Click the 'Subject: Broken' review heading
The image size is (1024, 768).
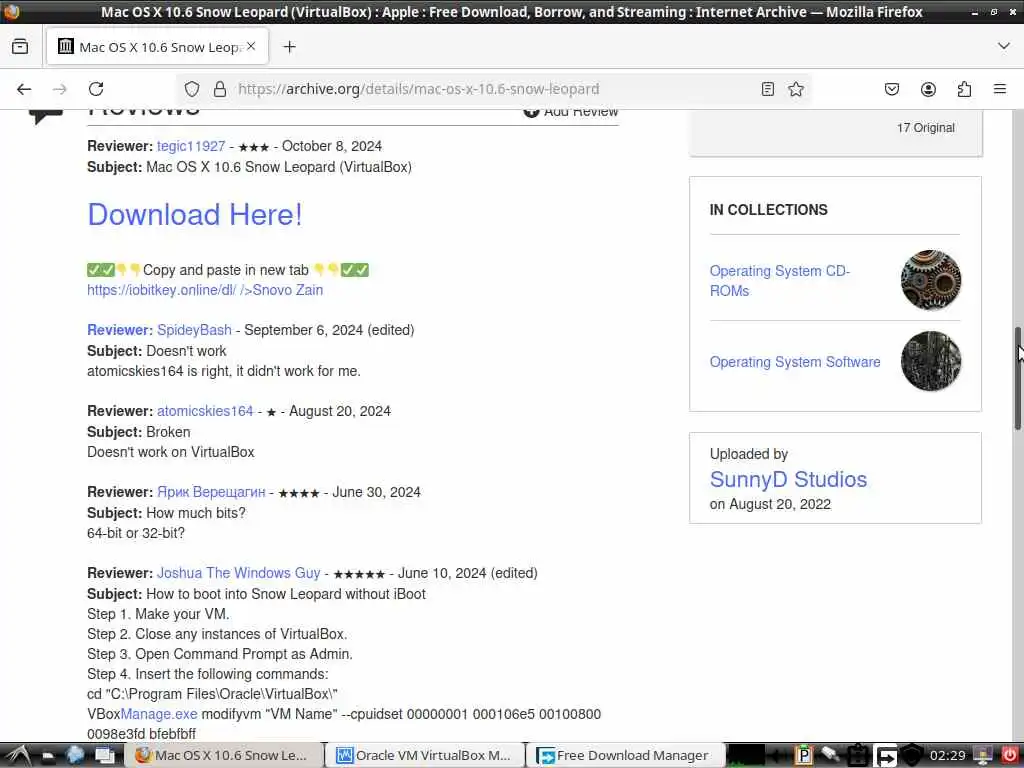pyautogui.click(x=138, y=432)
